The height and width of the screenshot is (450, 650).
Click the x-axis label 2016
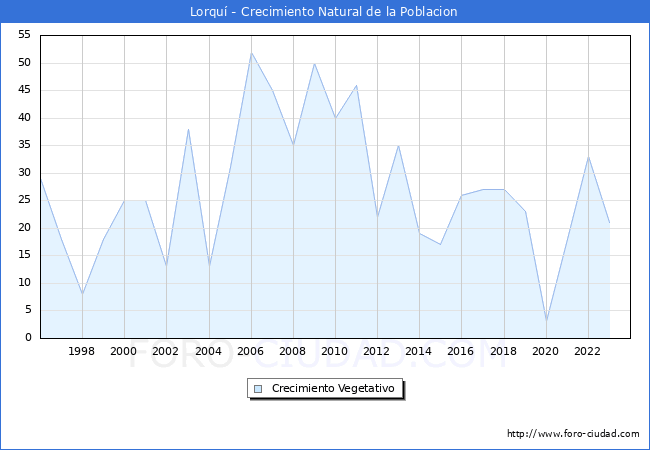point(461,351)
